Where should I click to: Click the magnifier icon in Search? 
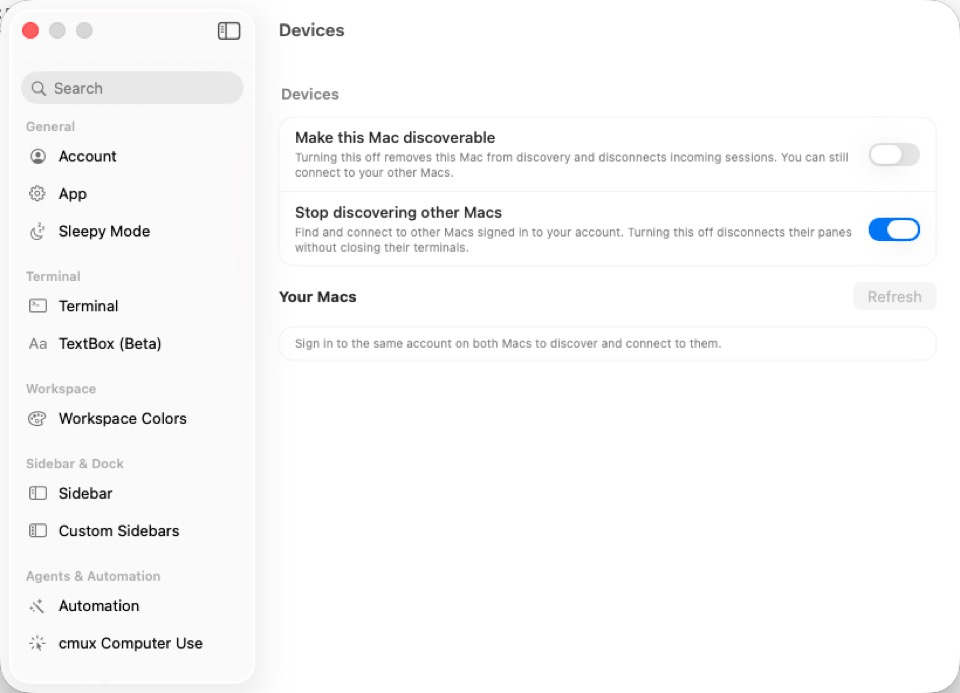pos(39,89)
